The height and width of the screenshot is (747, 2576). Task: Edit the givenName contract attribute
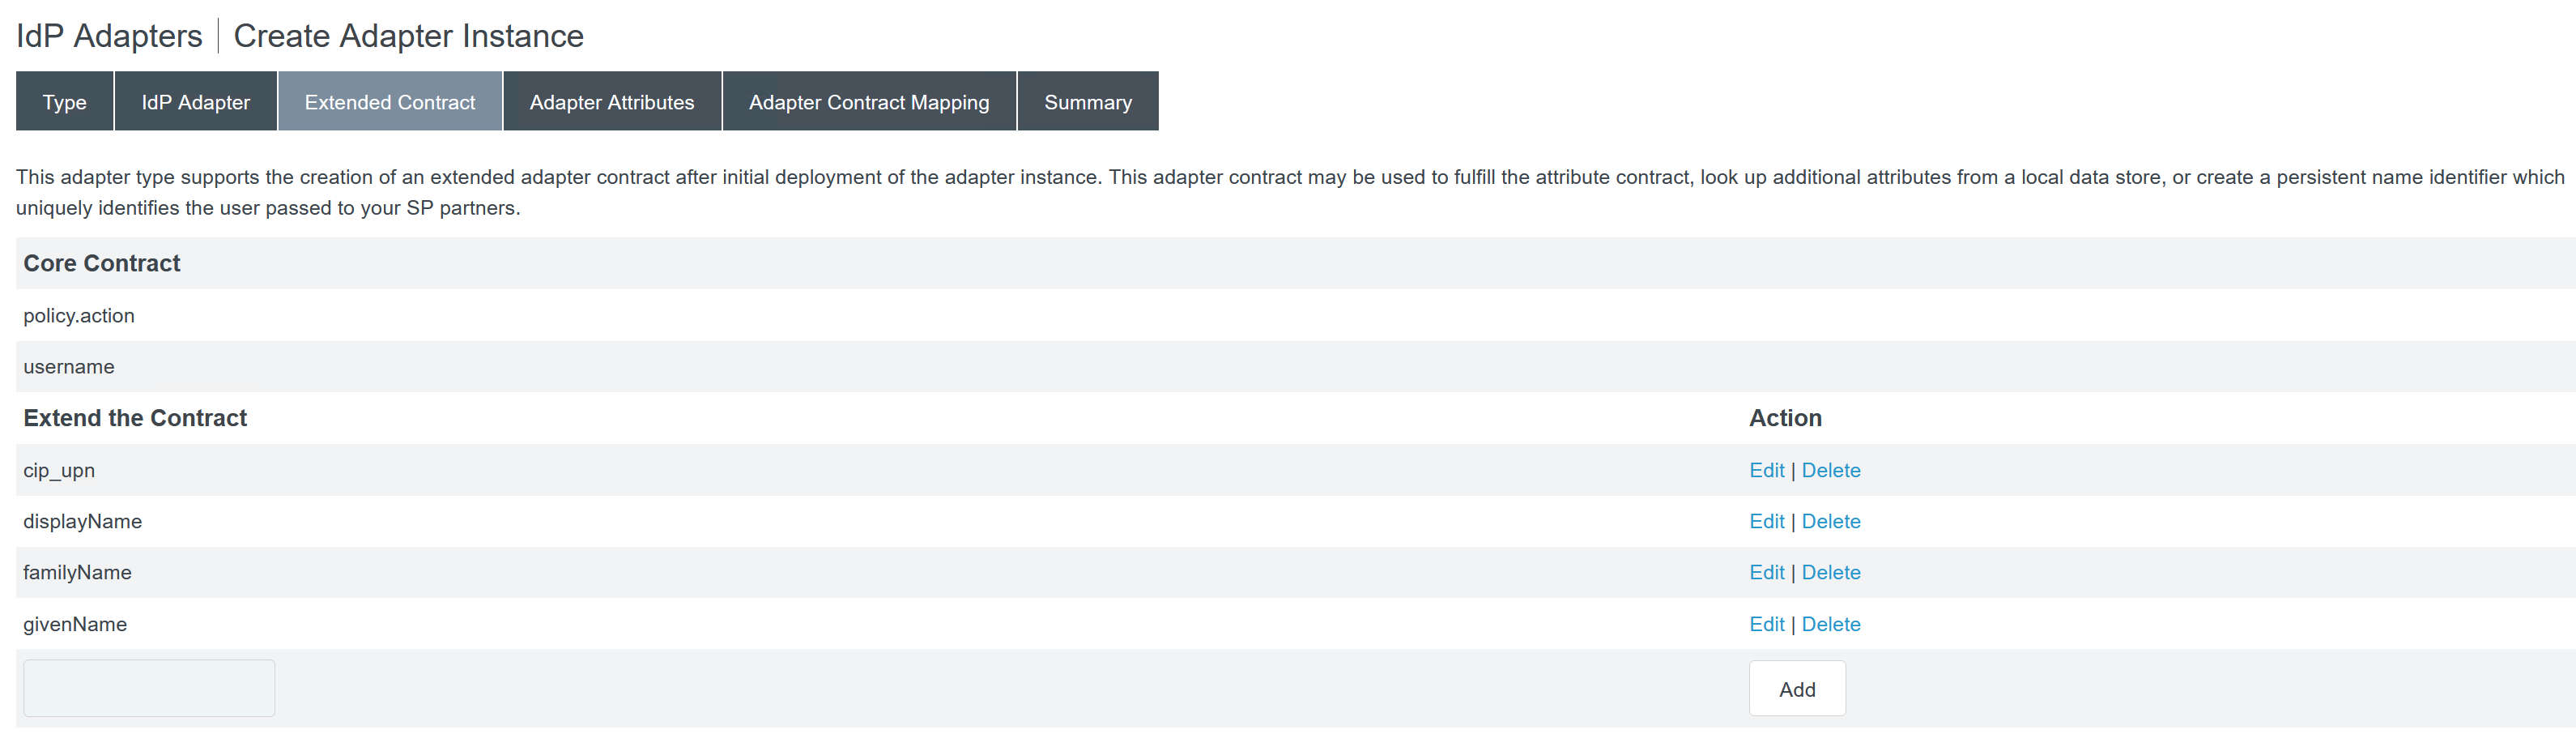1766,624
